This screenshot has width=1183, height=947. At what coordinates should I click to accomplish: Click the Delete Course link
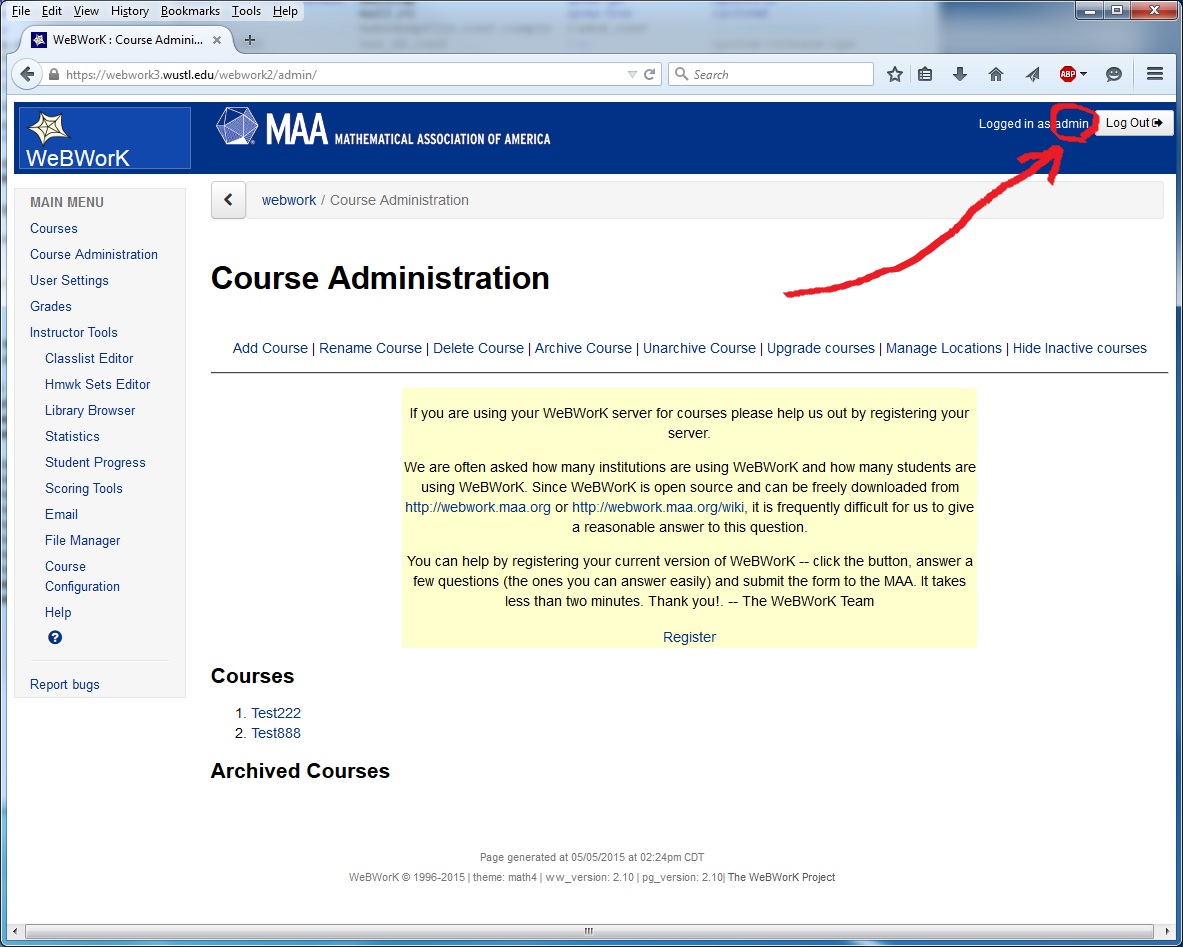(478, 348)
